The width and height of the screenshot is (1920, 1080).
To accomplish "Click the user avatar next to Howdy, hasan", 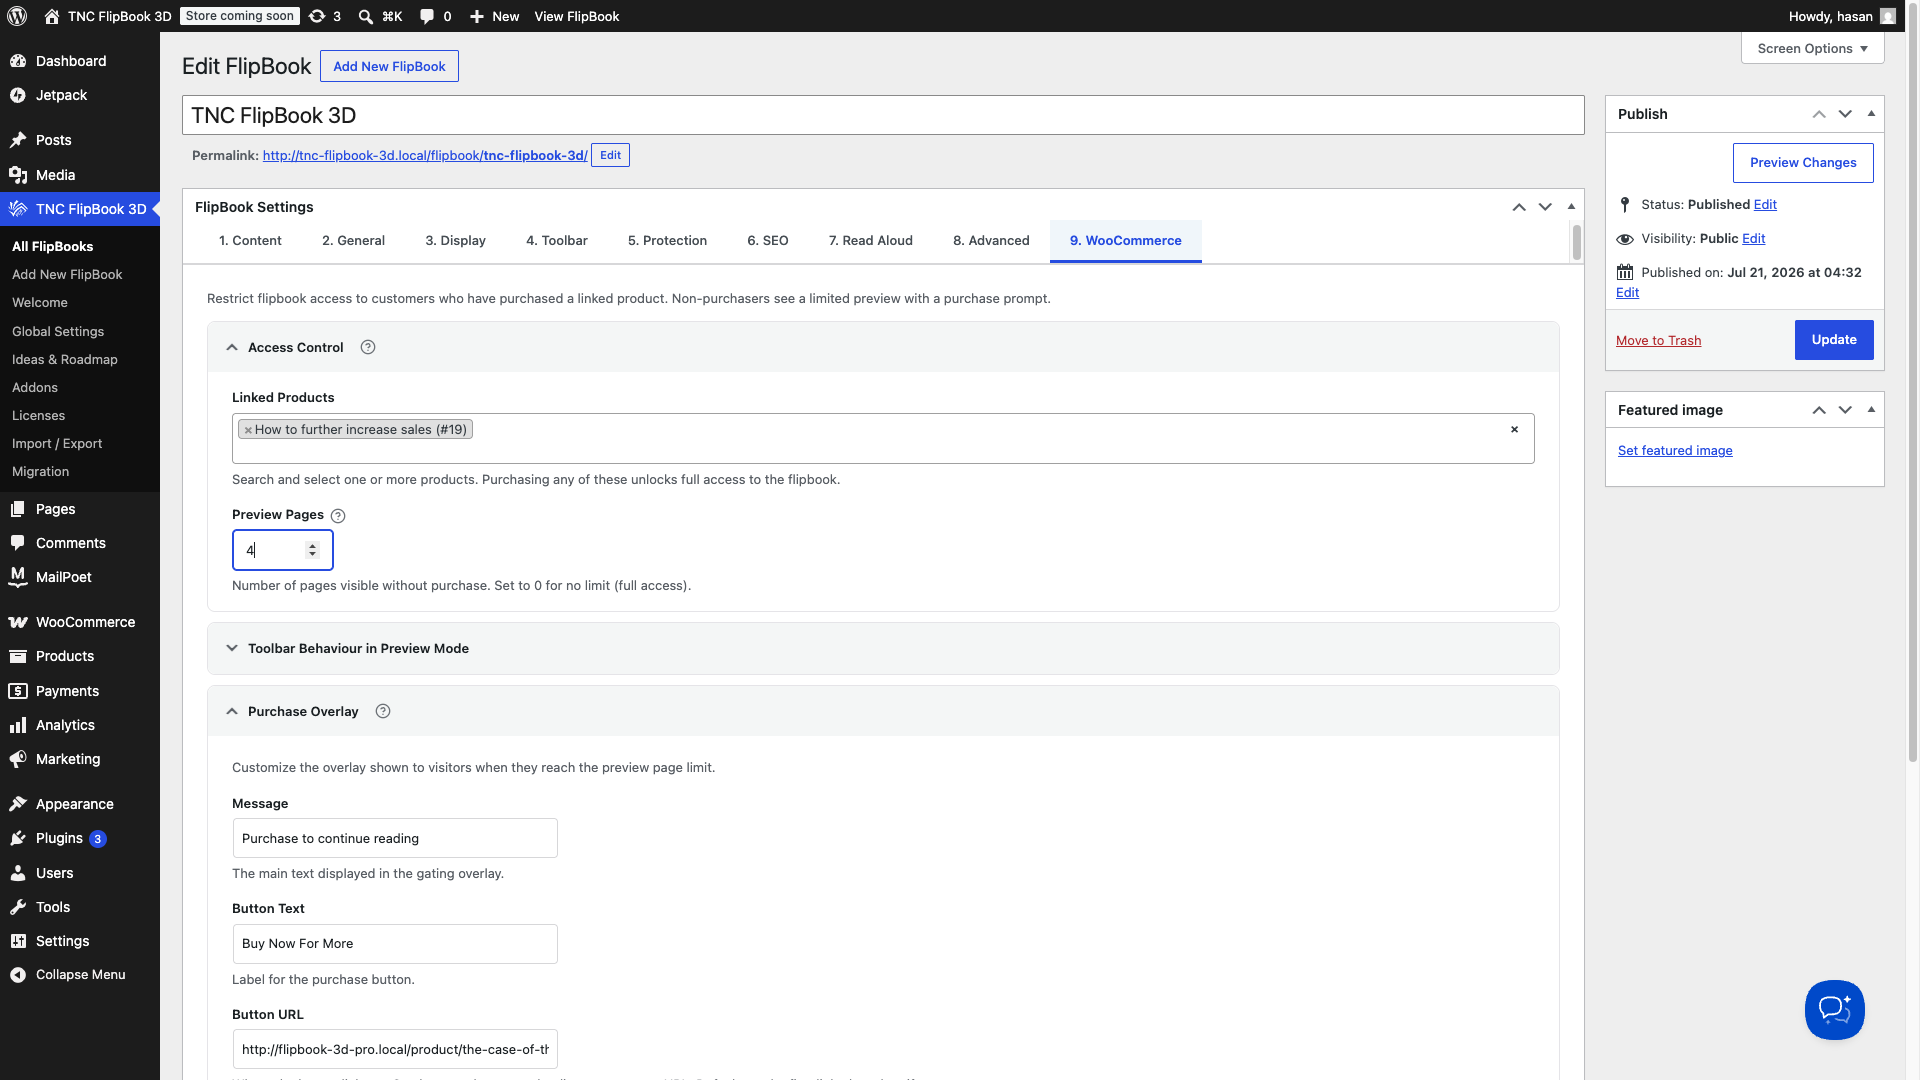I will tap(1888, 16).
